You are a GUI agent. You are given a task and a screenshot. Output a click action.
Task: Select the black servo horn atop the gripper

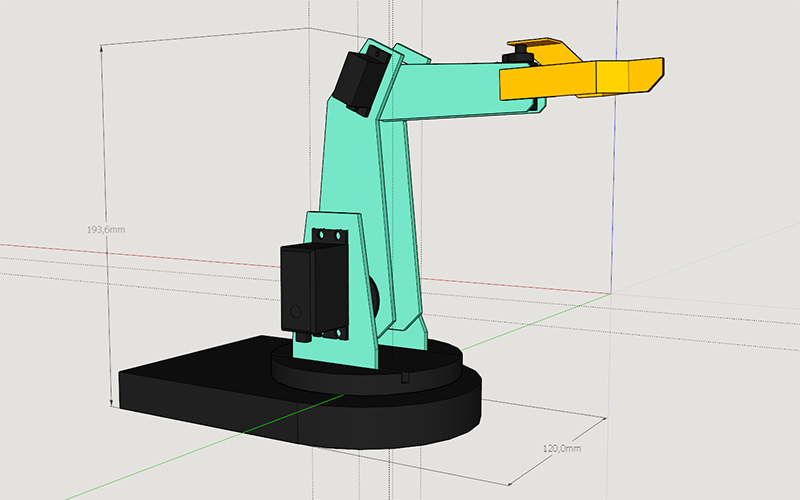click(519, 55)
